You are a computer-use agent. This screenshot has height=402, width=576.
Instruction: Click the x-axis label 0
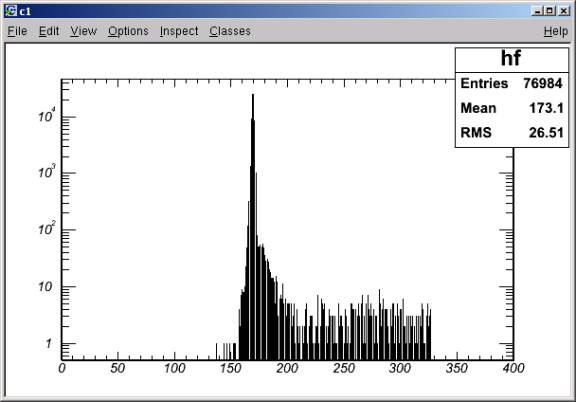click(62, 368)
